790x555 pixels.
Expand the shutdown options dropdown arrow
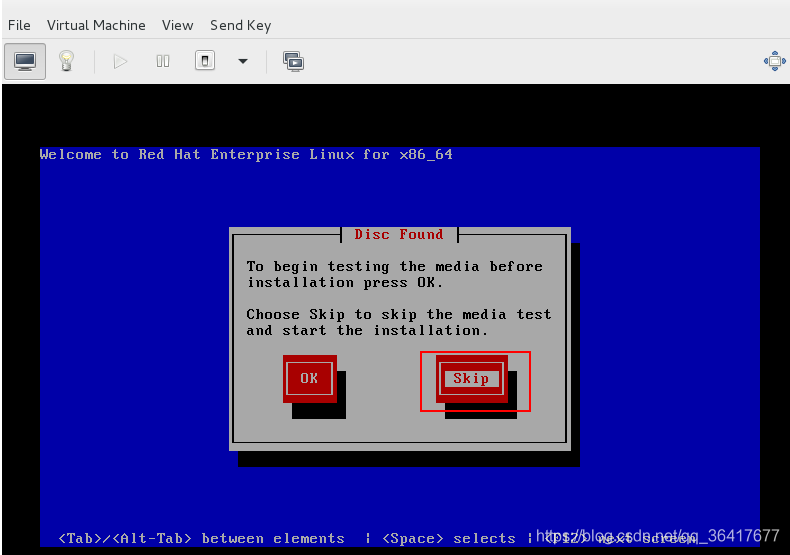point(243,61)
